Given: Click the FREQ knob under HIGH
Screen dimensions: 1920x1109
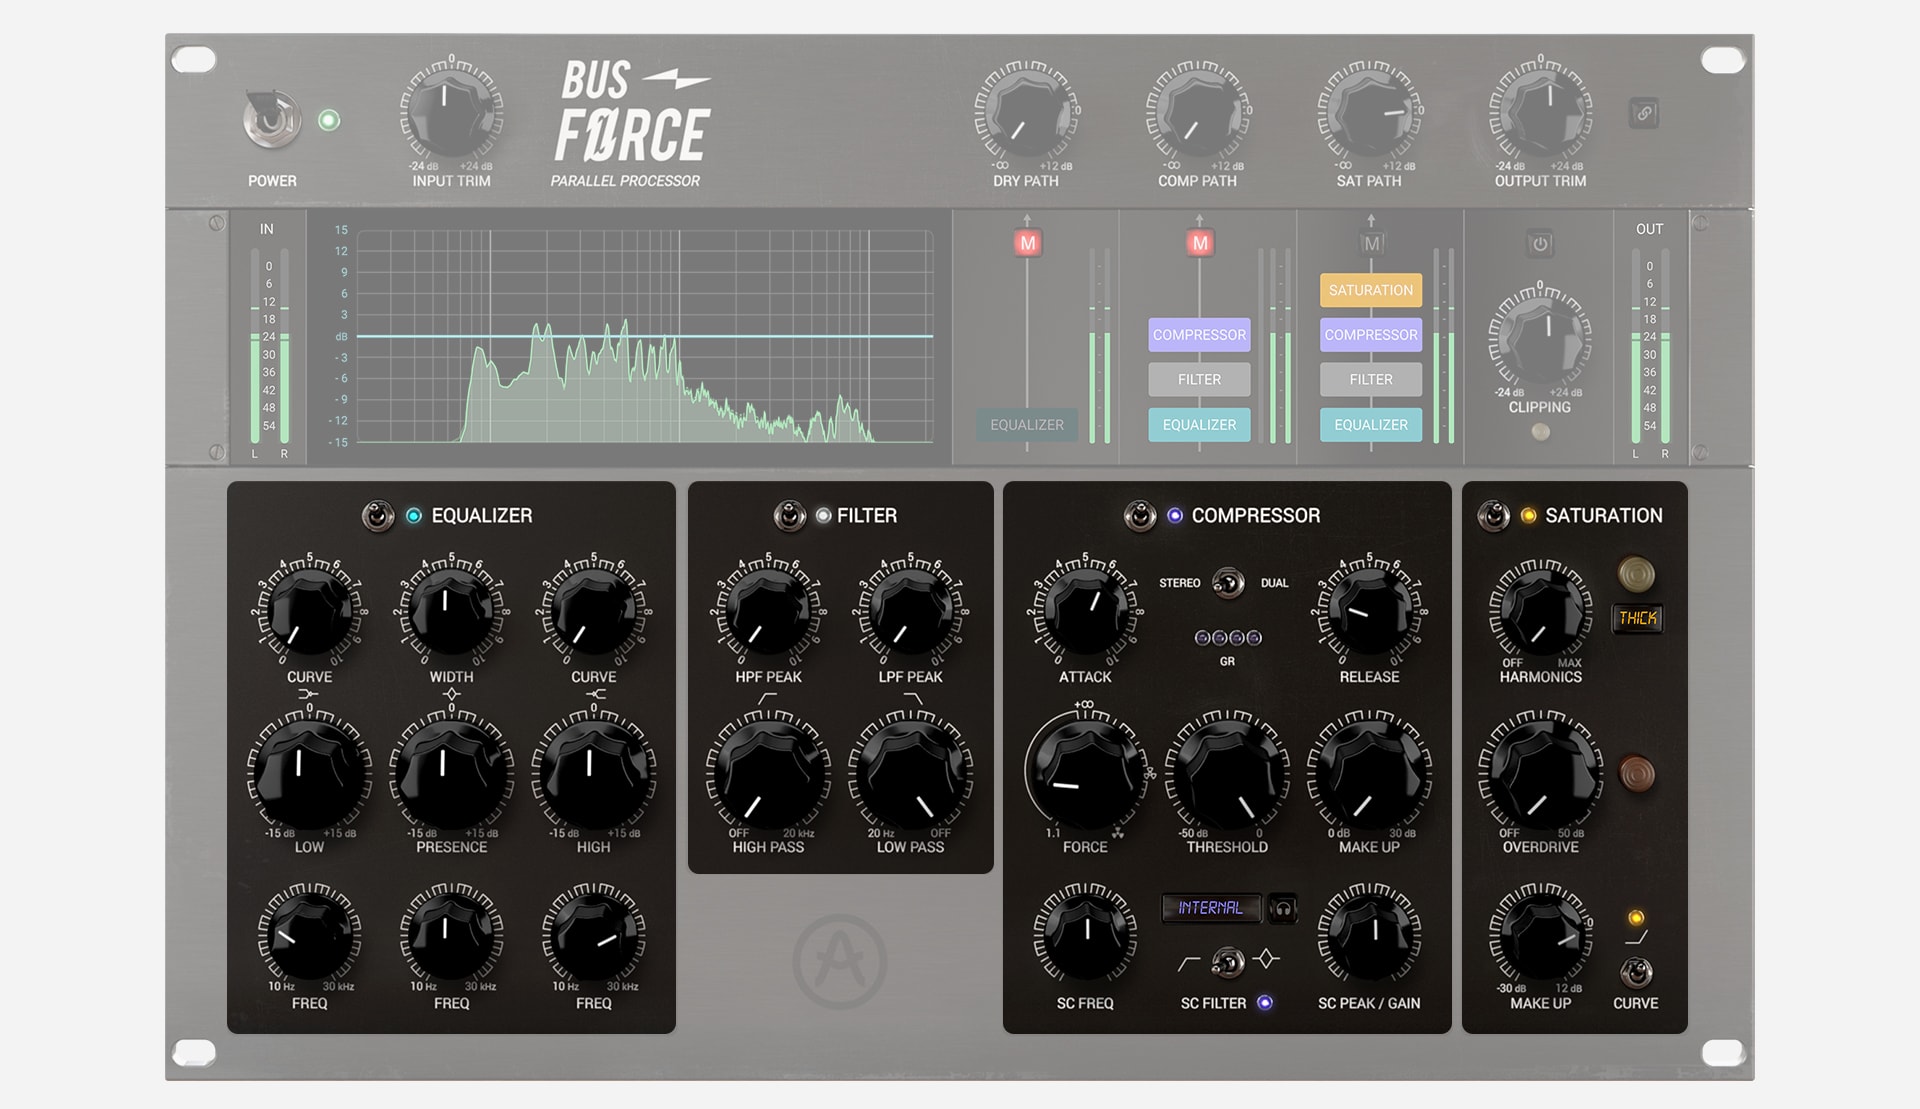Looking at the screenshot, I should (593, 934).
